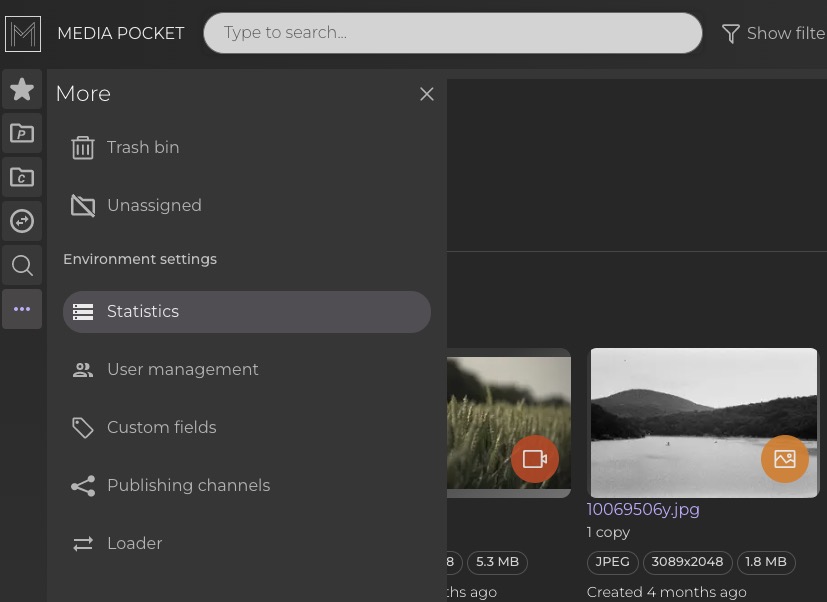827x602 pixels.
Task: Click the image type badge on lake photo
Action: coord(784,459)
